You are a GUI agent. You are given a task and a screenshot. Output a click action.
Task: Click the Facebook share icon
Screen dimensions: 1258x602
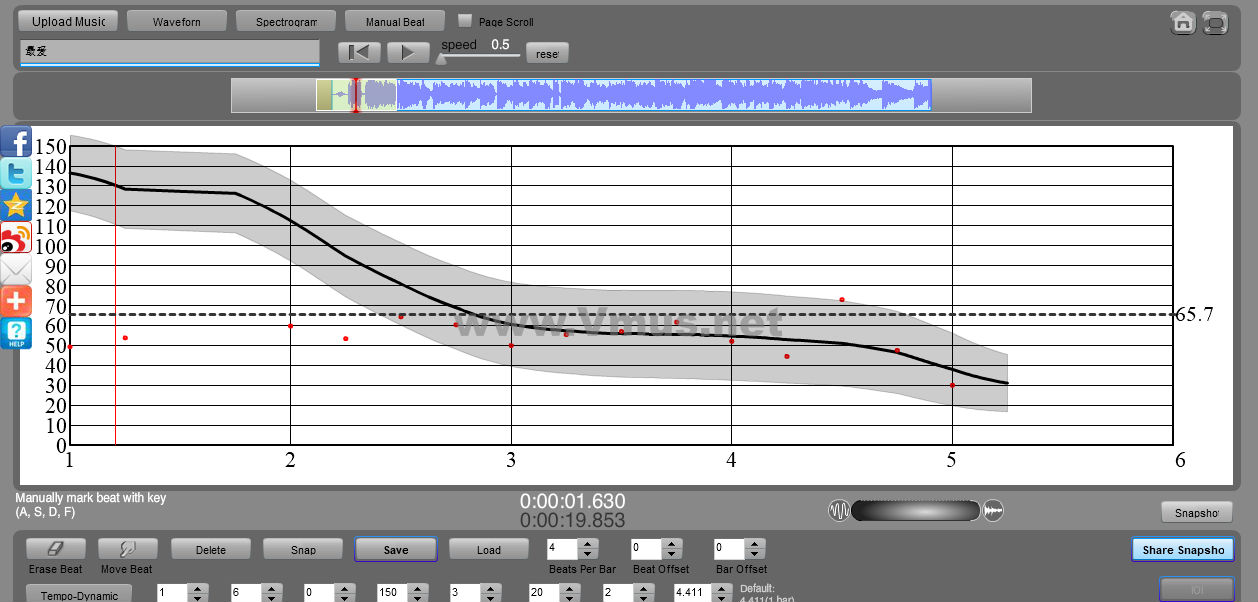click(16, 142)
